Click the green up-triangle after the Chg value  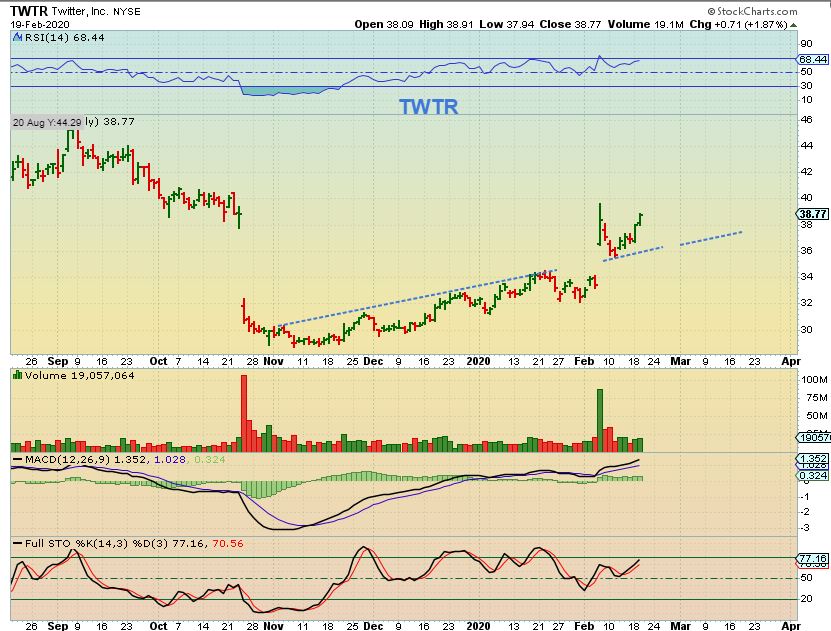tap(793, 24)
